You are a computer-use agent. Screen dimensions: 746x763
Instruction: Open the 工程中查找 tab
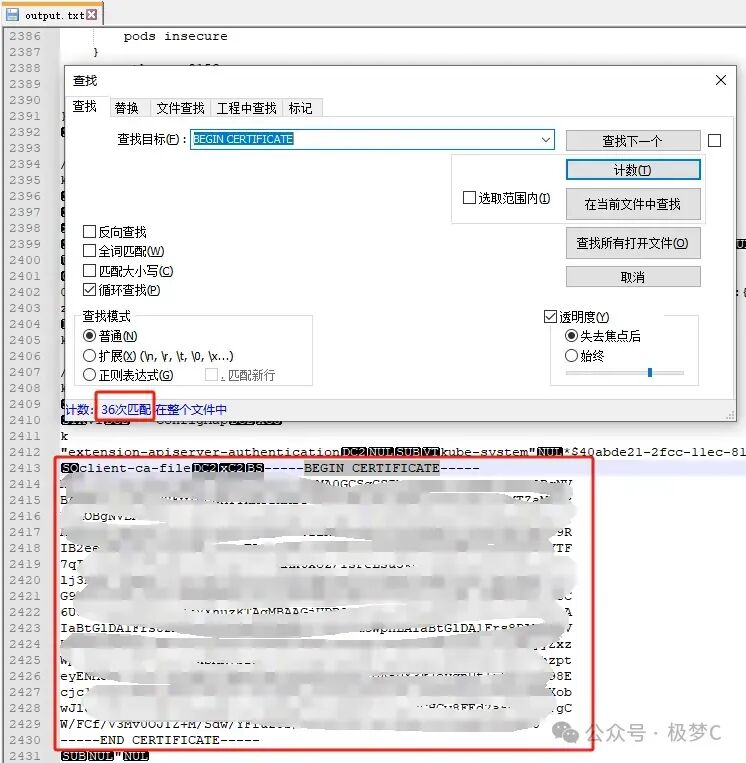click(x=246, y=108)
